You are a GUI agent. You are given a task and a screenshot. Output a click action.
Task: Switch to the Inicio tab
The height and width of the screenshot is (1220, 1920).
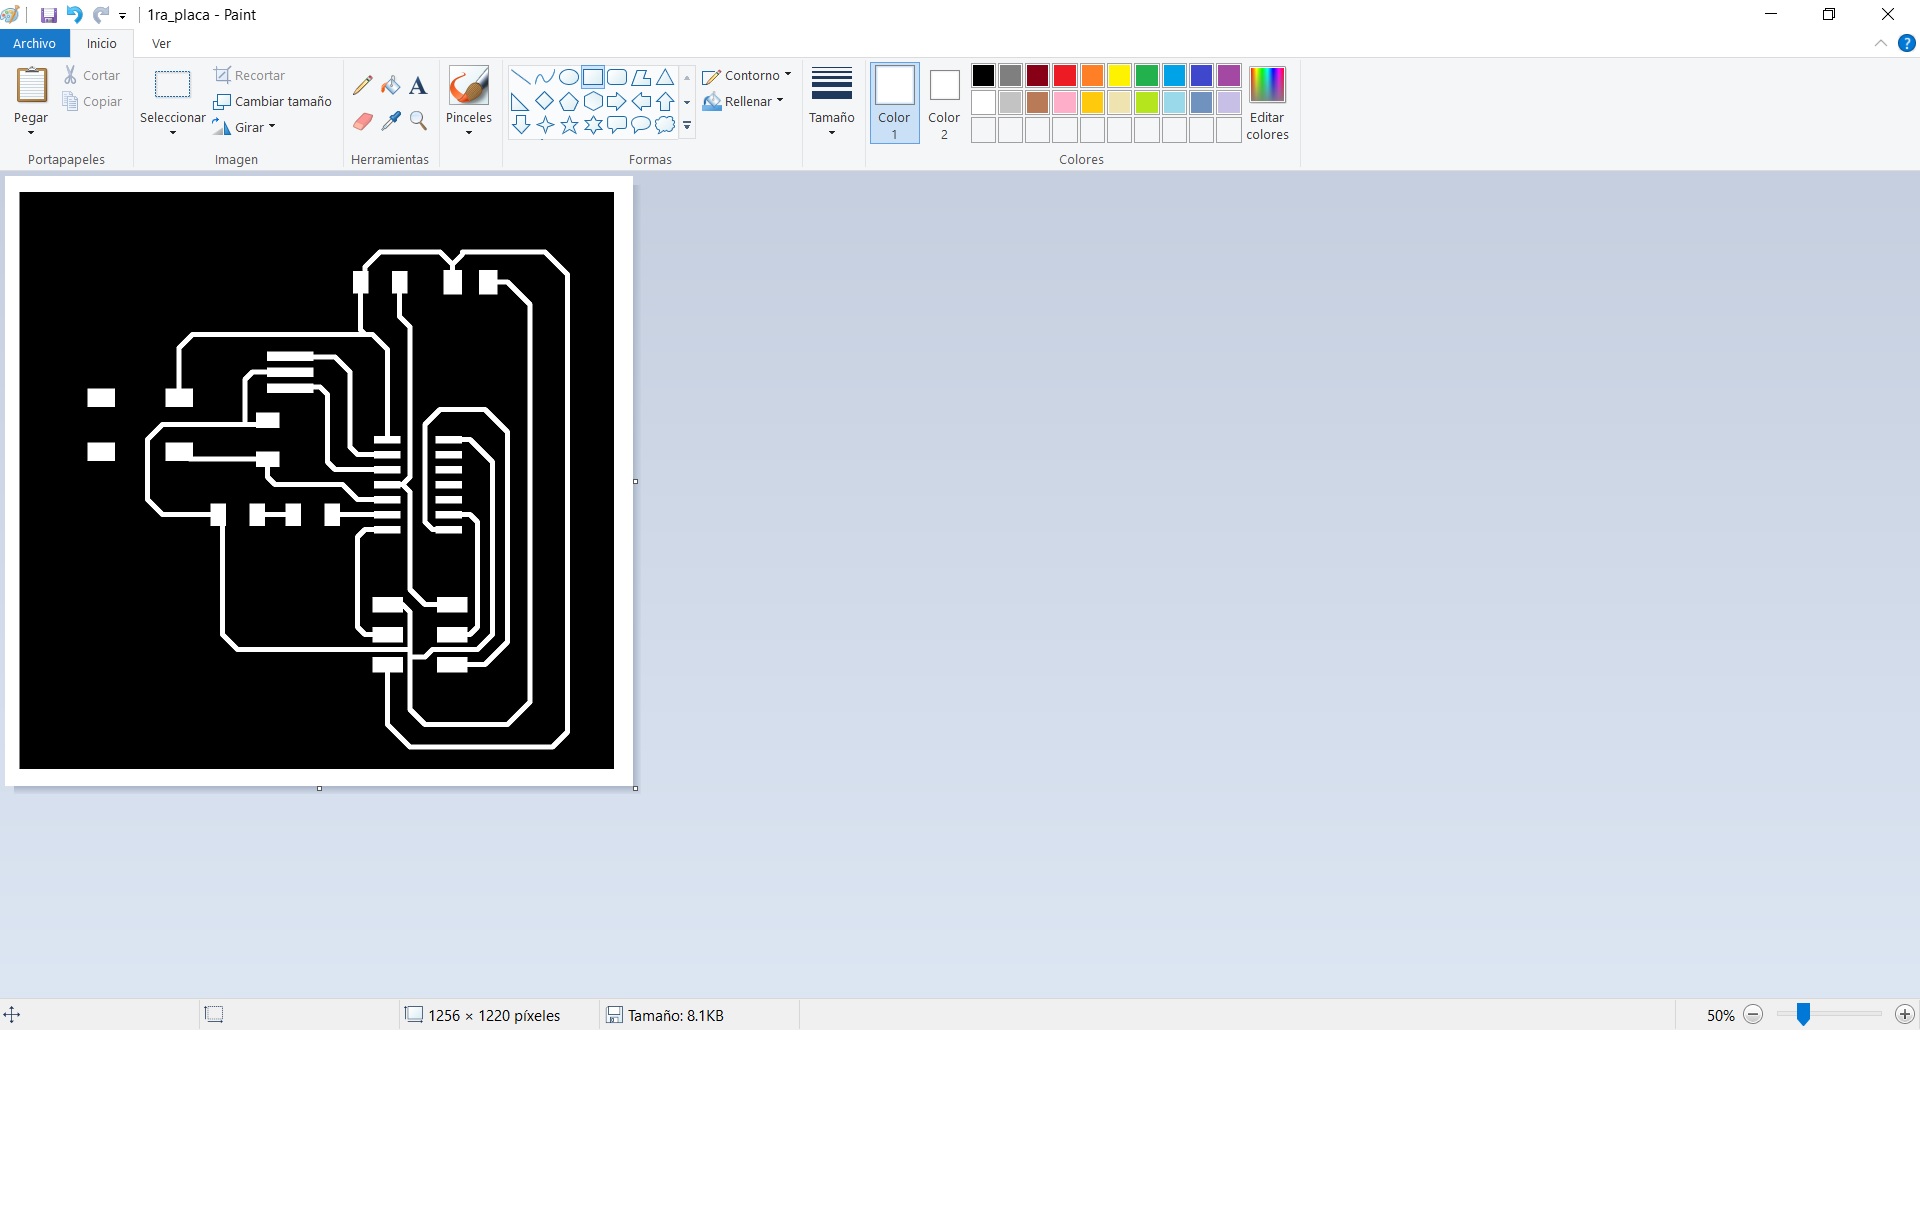click(x=101, y=43)
